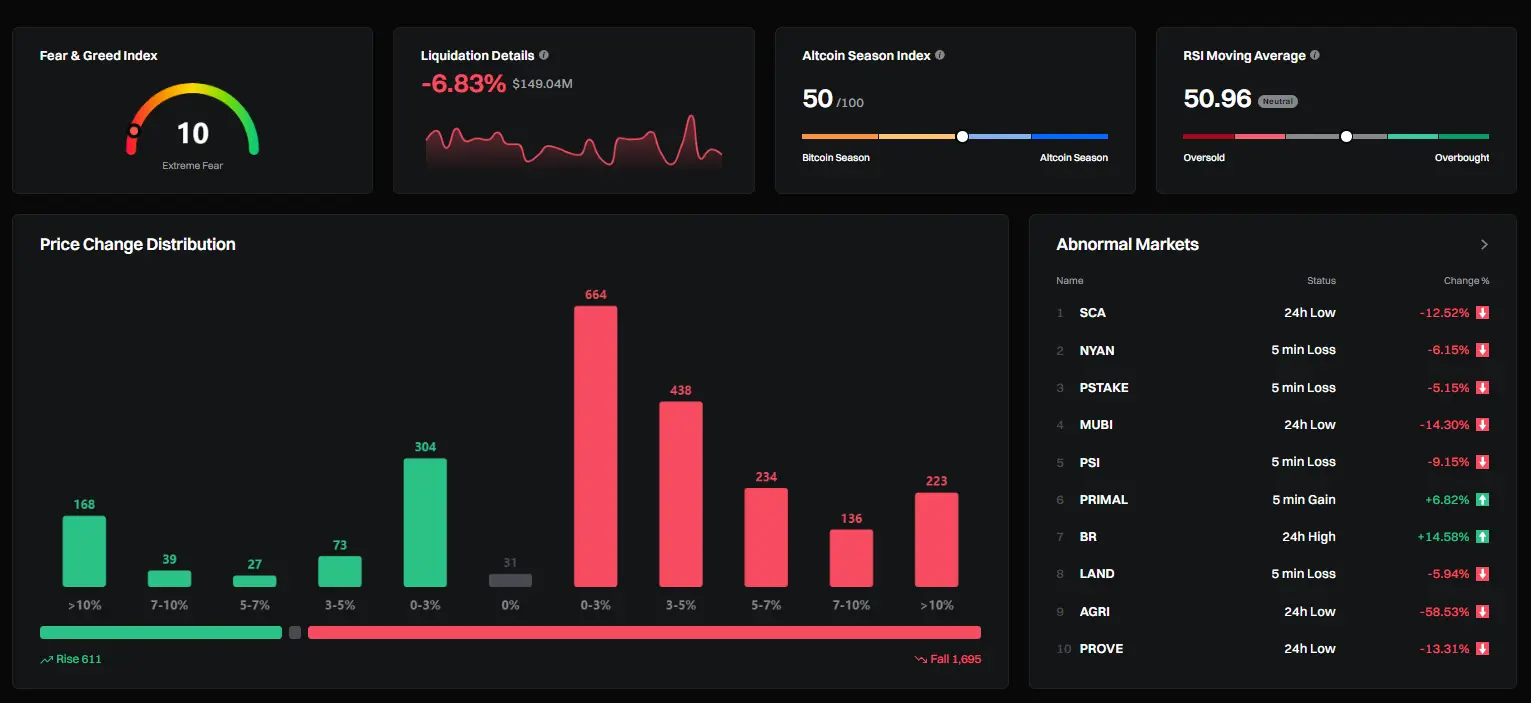This screenshot has height=703, width=1531.
Task: Click the green up-arrow icon beside PRIMAL
Action: [x=1483, y=499]
